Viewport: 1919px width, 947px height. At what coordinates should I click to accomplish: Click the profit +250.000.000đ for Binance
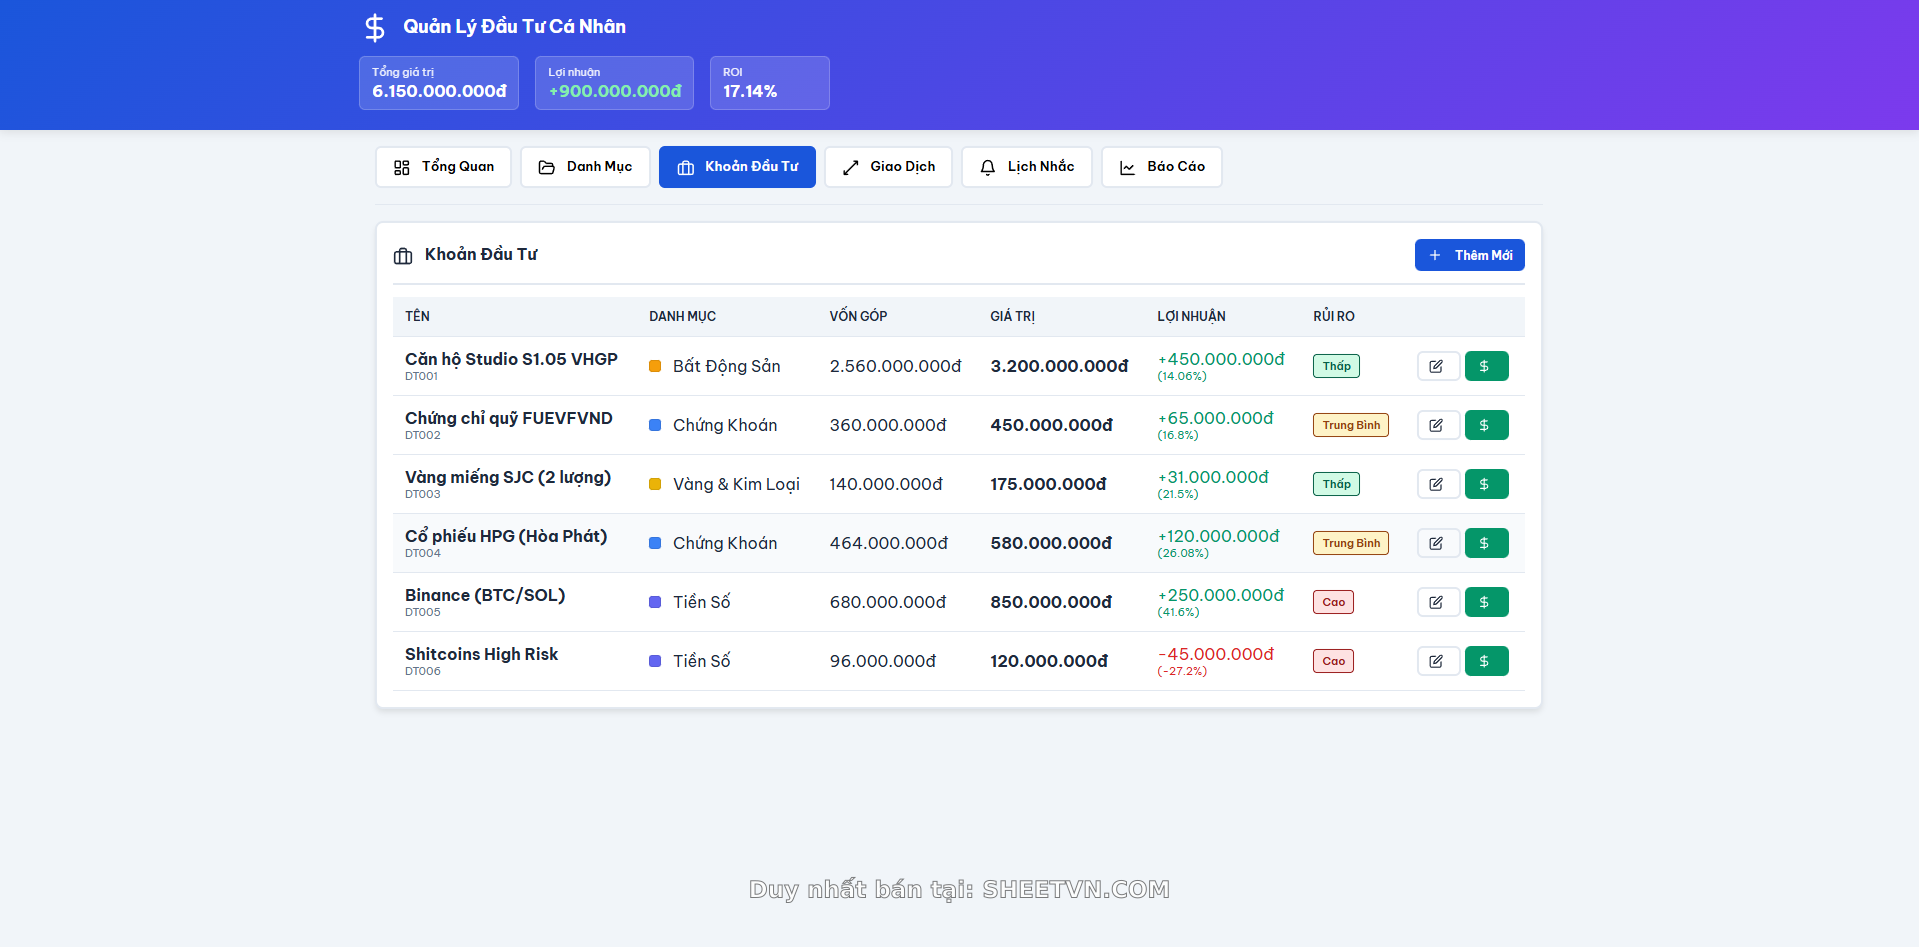pos(1220,595)
